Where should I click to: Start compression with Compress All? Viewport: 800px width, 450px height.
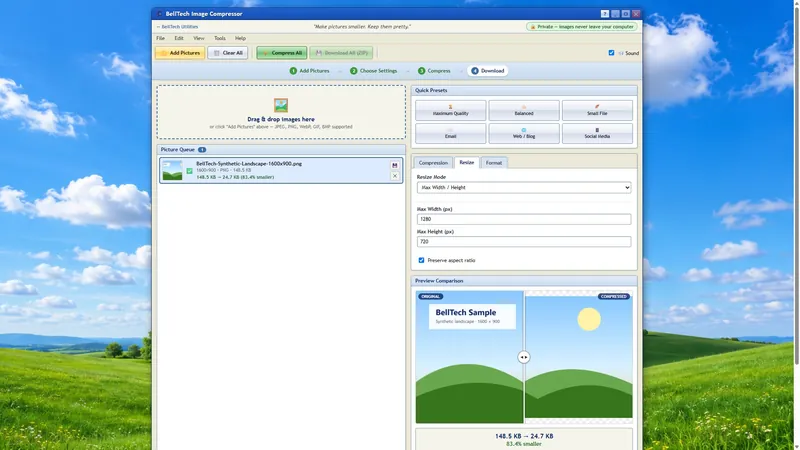pos(282,53)
